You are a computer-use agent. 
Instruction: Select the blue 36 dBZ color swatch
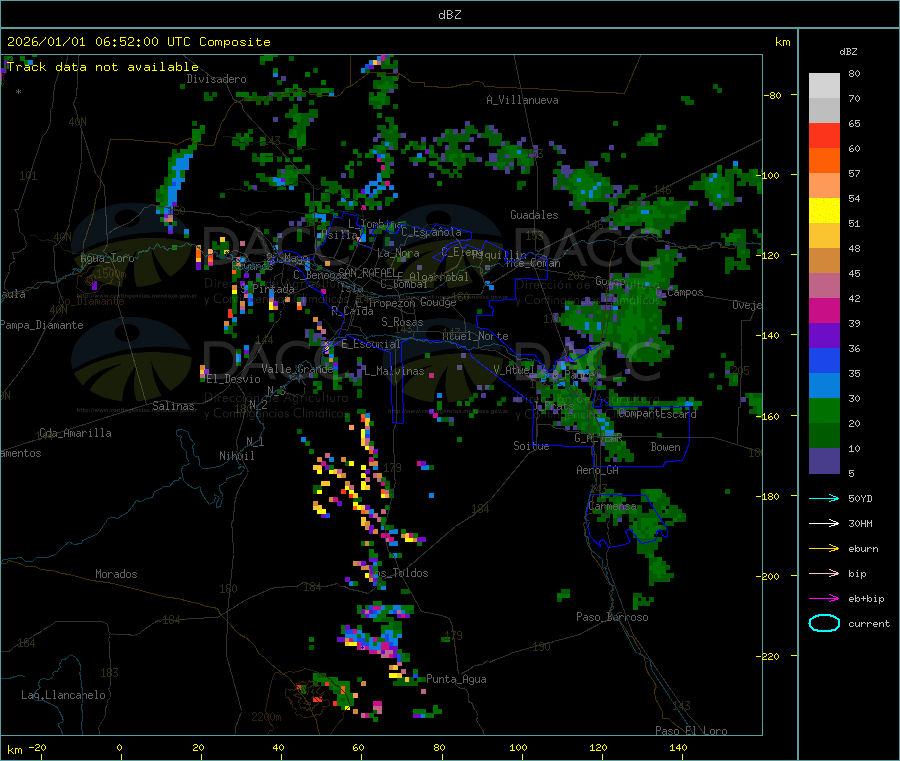(824, 360)
